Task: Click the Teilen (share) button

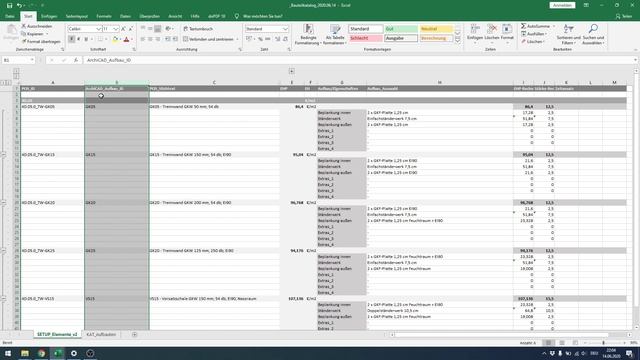Action: [623, 16]
